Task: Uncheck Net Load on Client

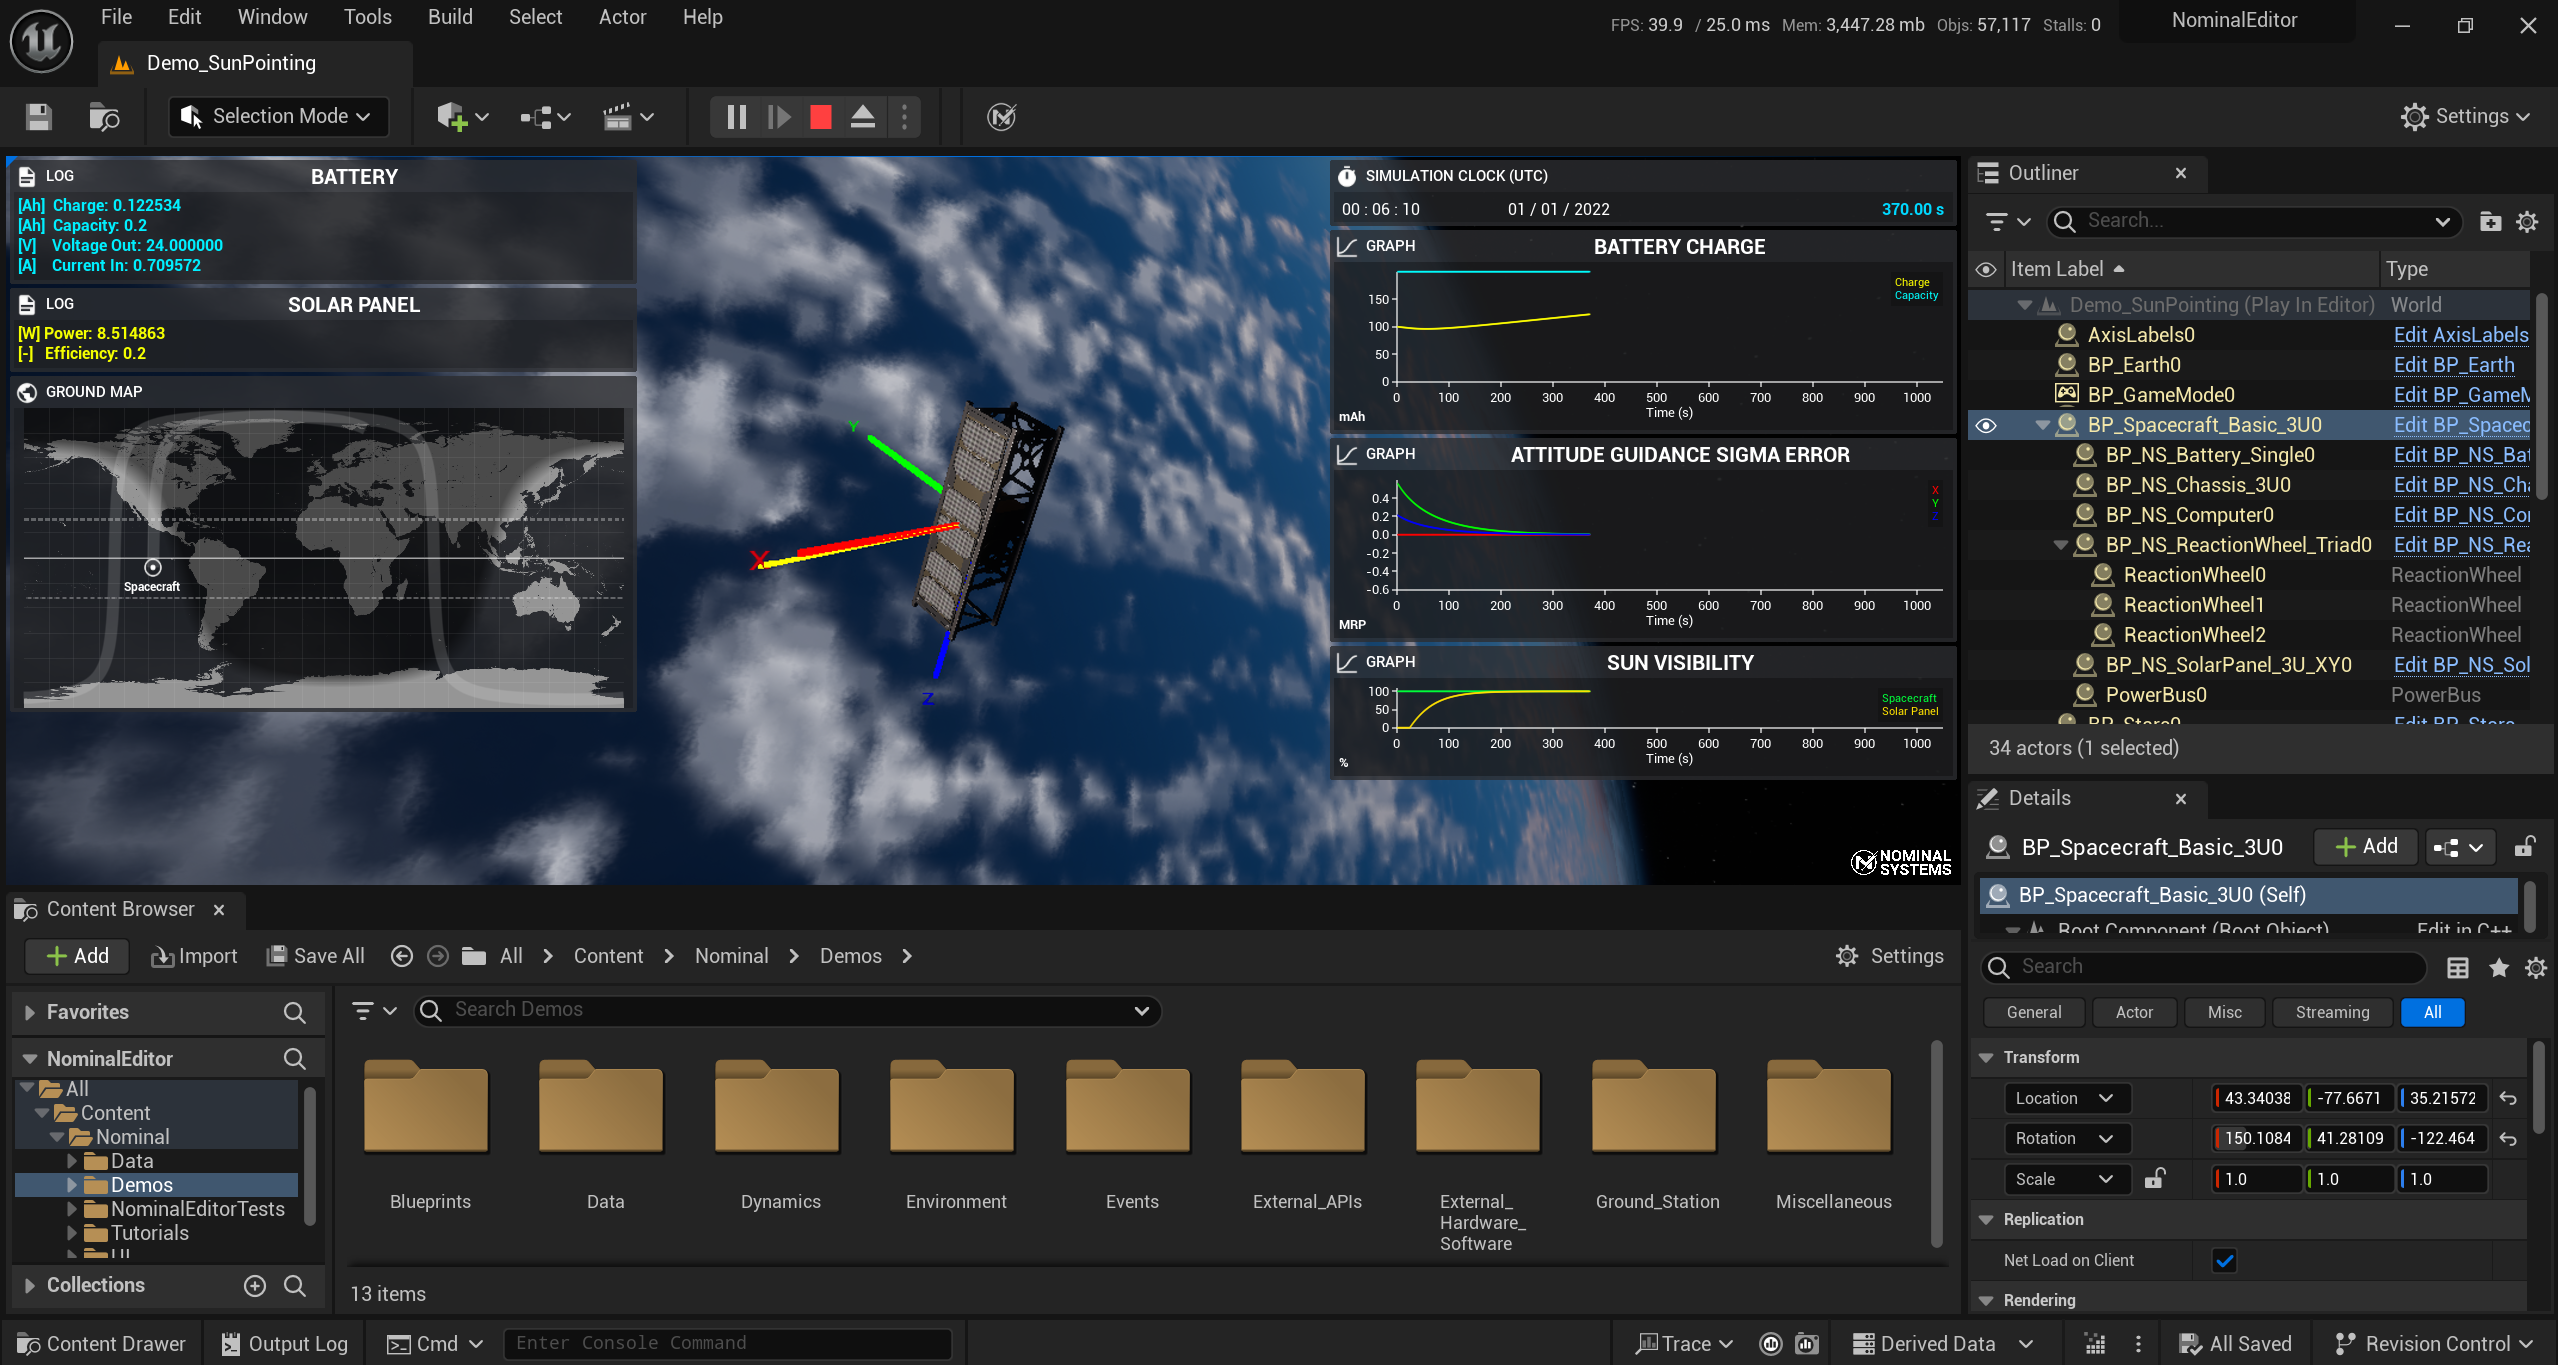Action: click(2224, 1260)
